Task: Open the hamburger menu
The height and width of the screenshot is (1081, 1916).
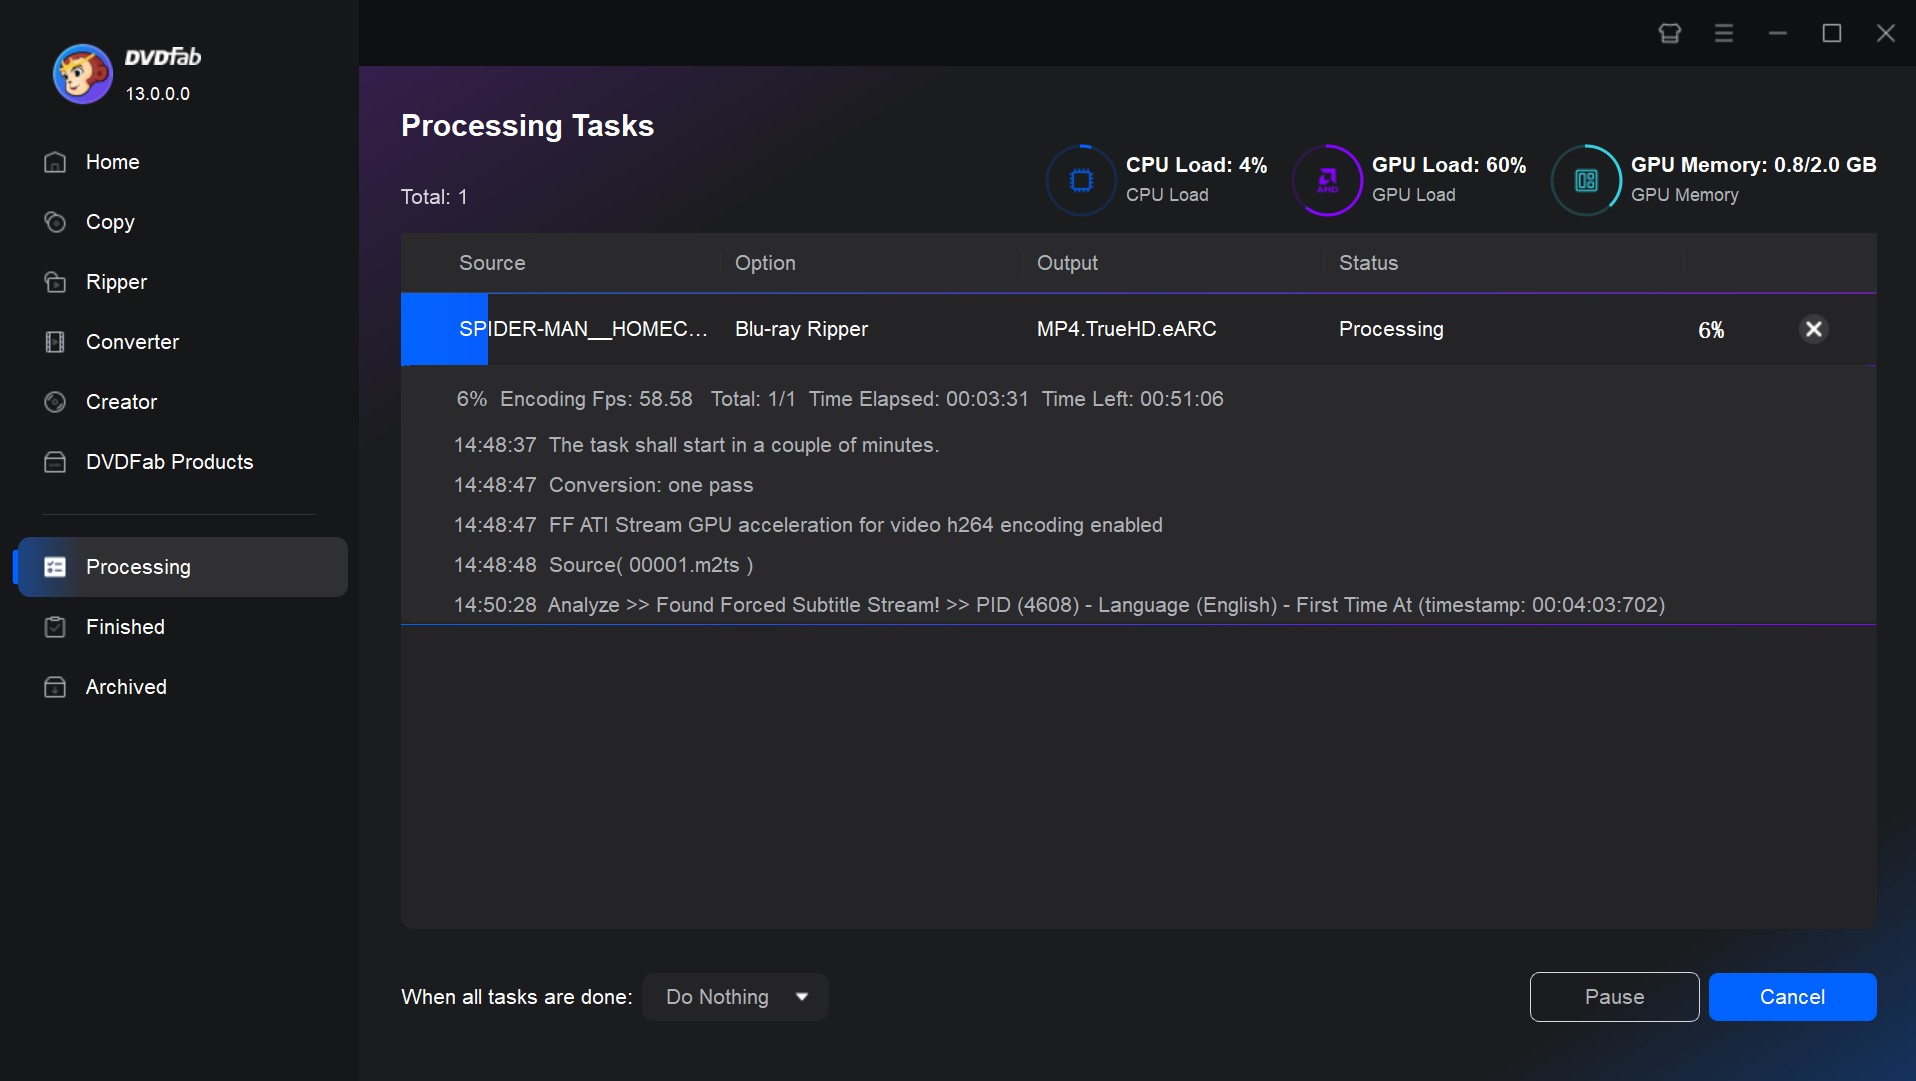Action: point(1723,32)
